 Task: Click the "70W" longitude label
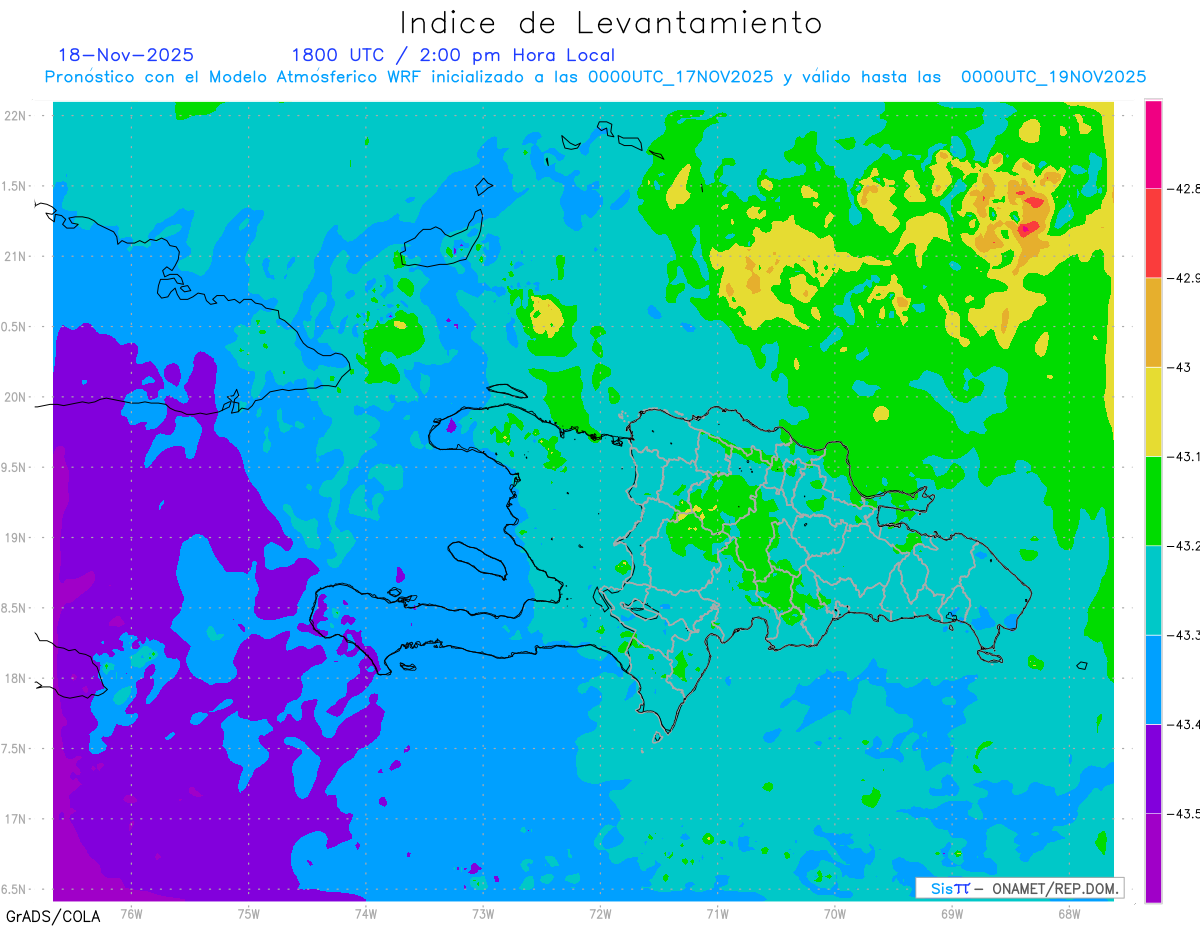click(x=835, y=913)
